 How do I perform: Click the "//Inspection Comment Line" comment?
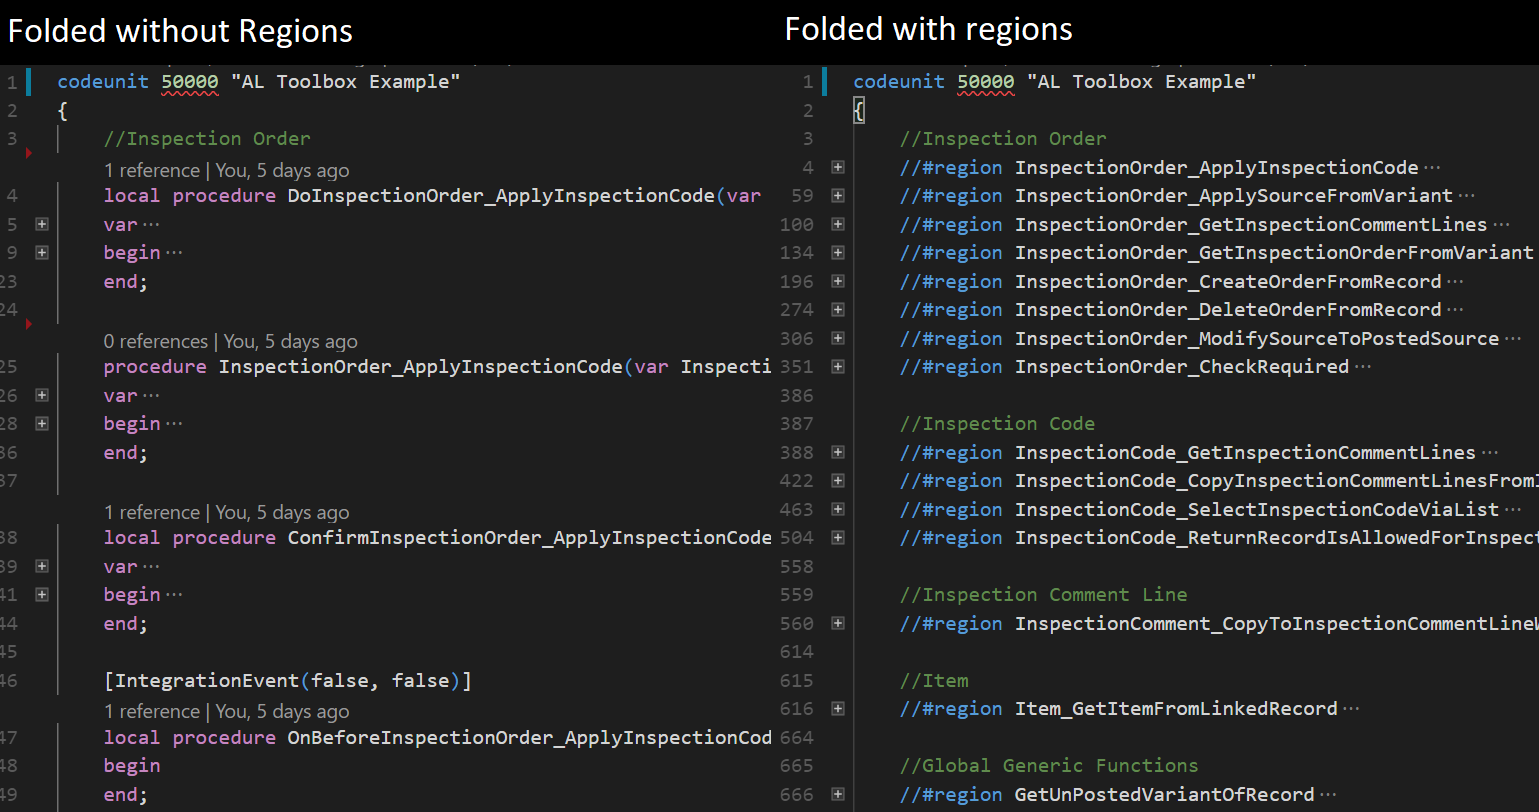1043,595
